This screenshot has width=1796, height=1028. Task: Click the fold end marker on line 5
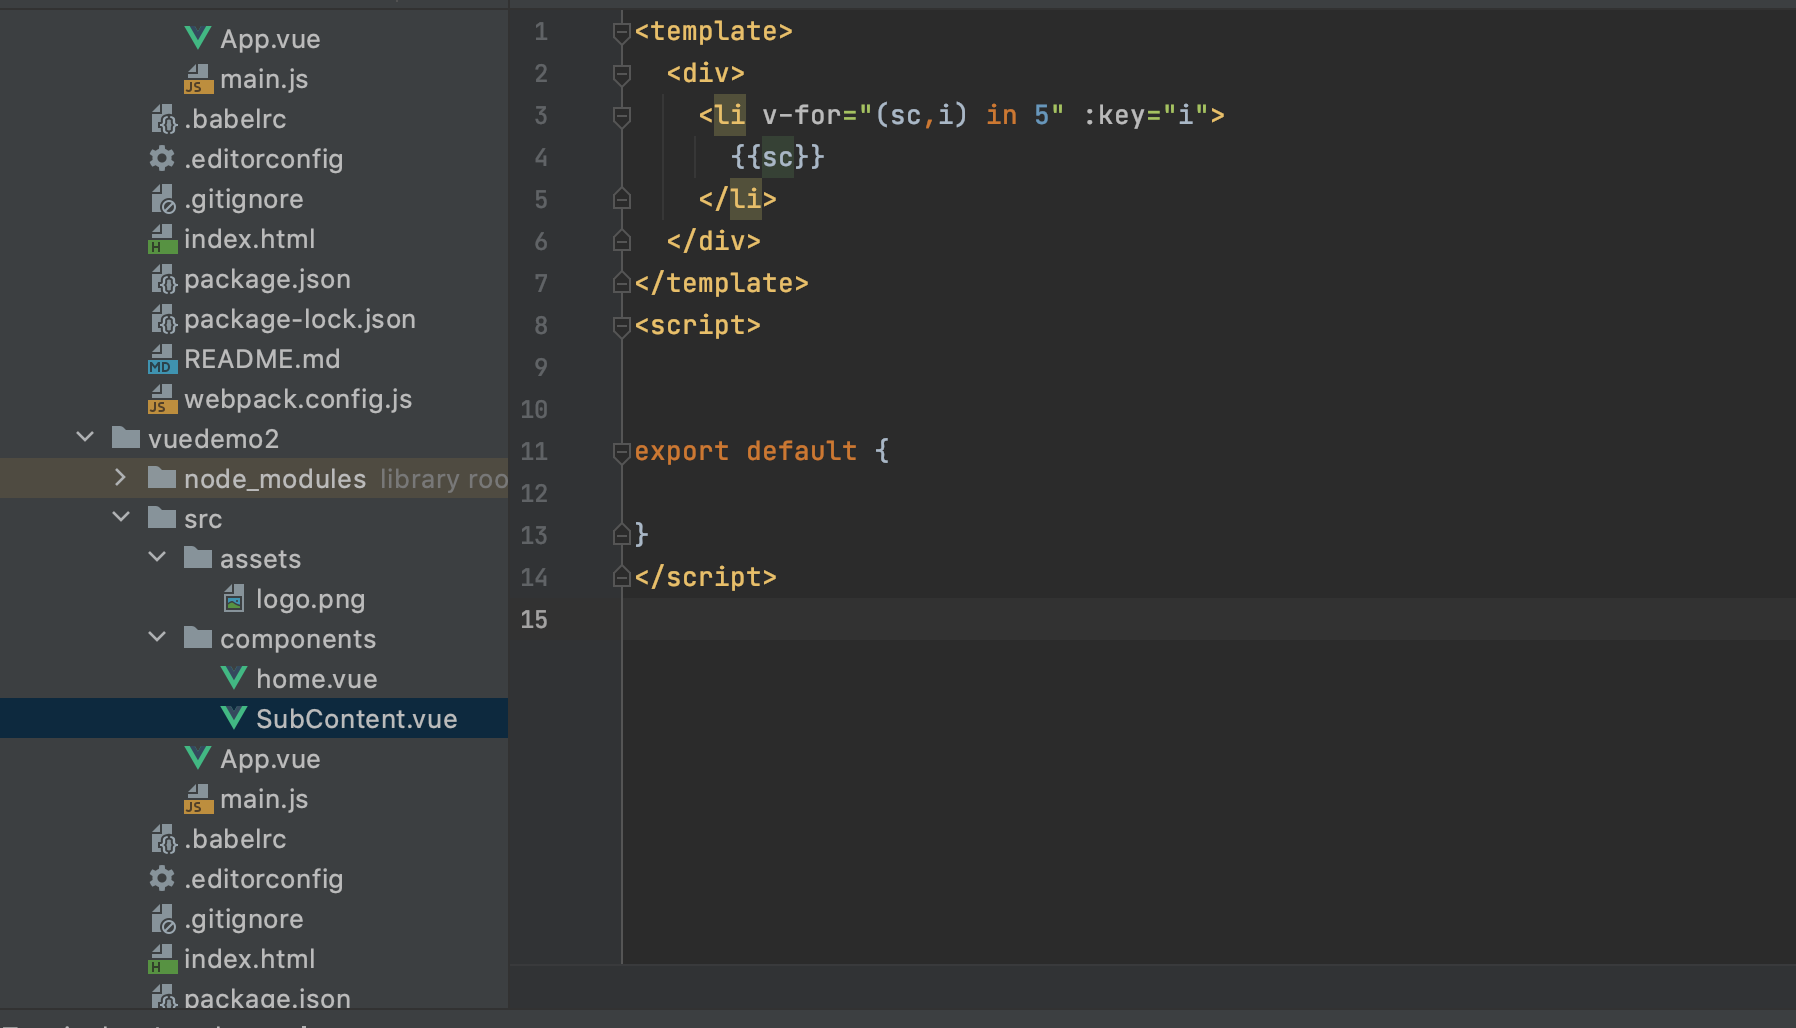point(621,198)
